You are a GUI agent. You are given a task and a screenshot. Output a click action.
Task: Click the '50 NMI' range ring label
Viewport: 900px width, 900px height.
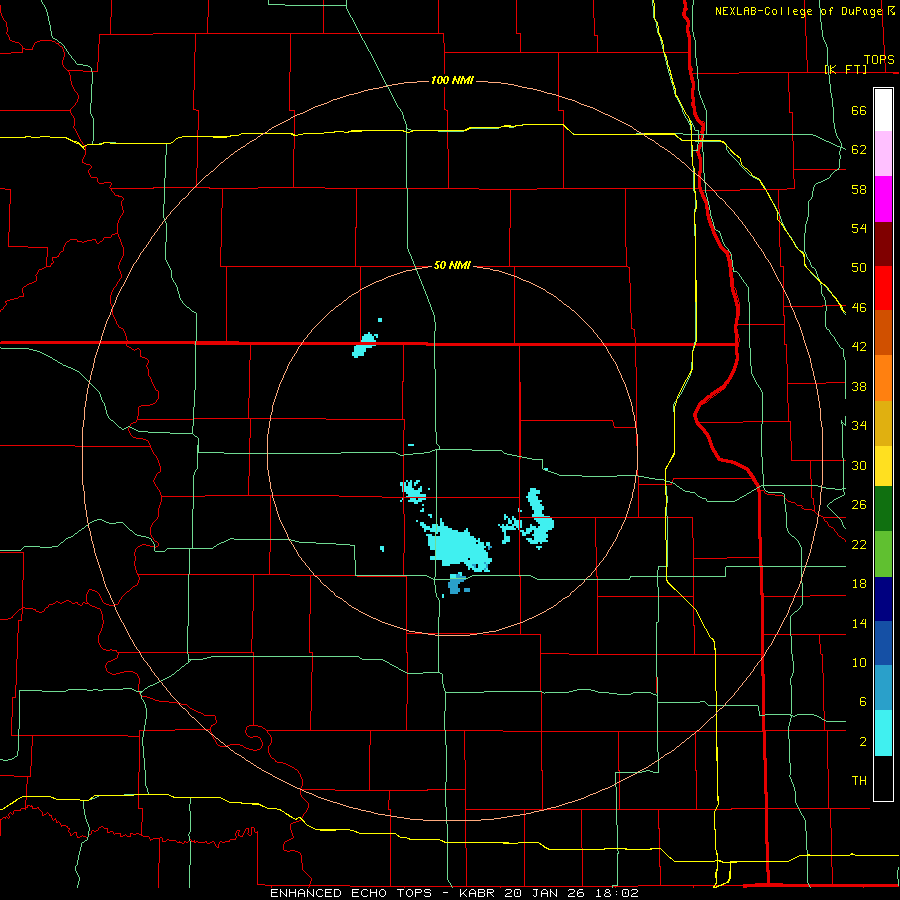[452, 265]
